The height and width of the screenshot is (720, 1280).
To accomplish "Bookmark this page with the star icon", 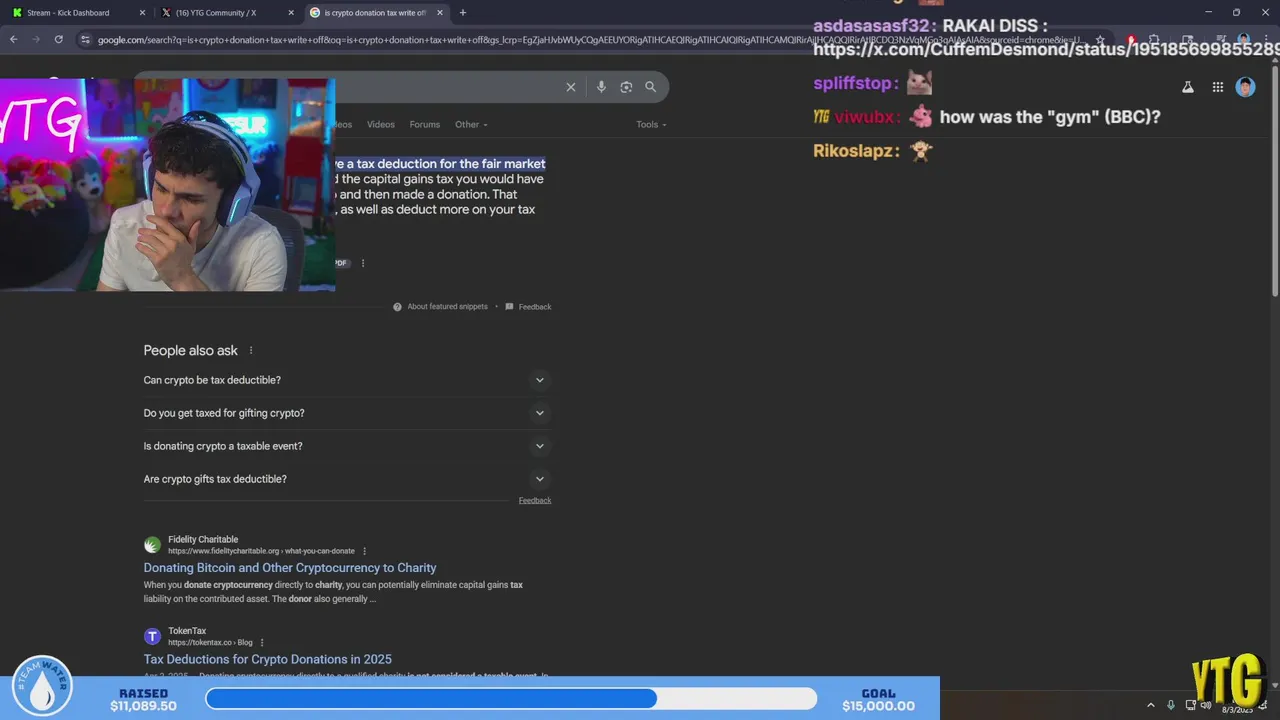I will coord(1100,40).
